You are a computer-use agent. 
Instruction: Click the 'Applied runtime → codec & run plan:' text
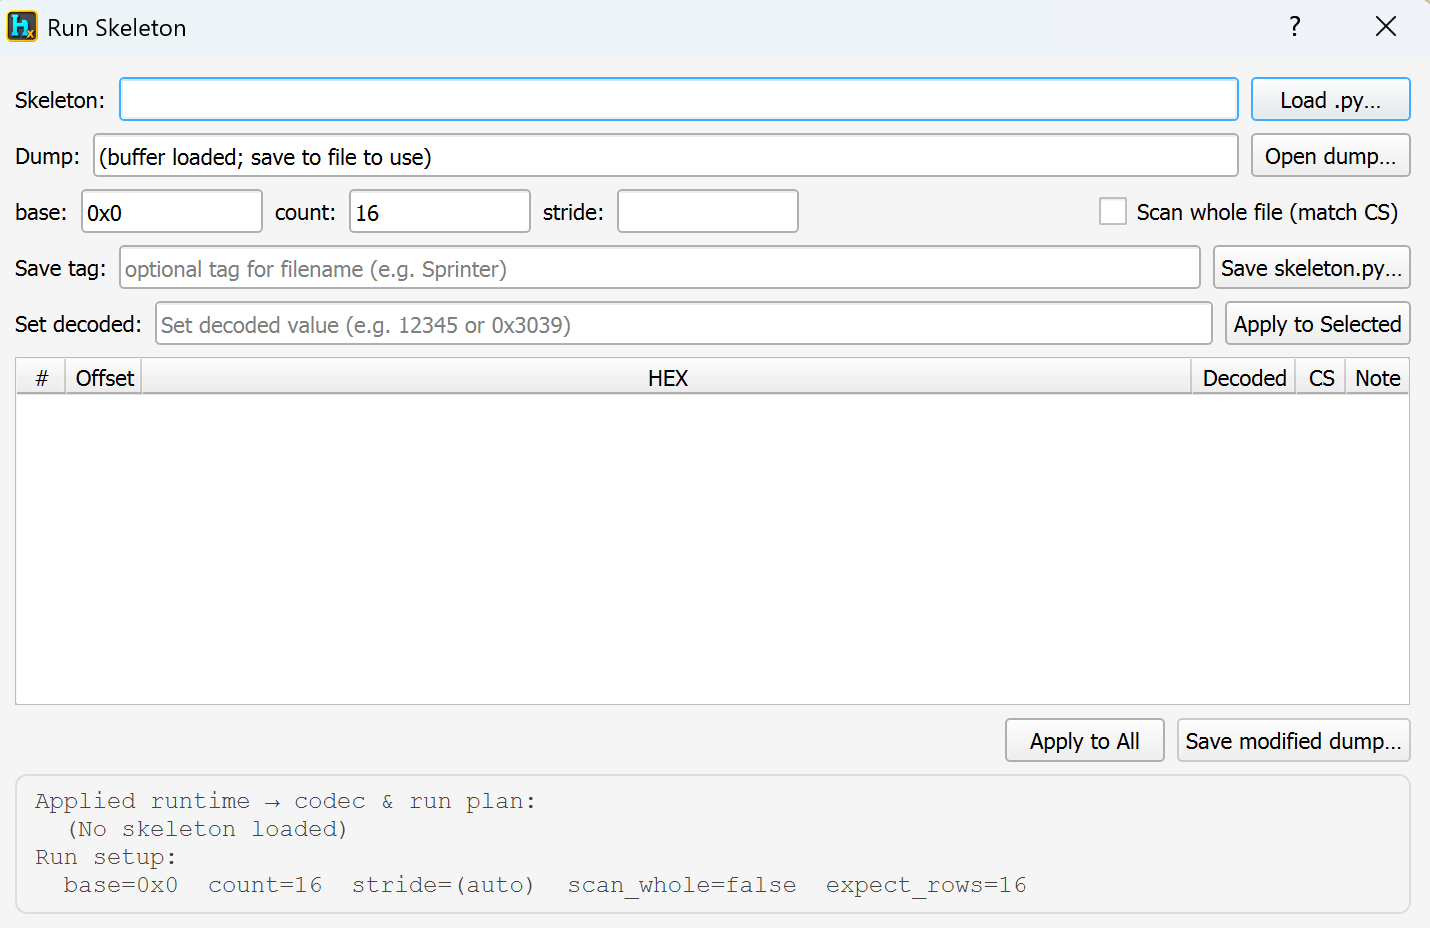point(285,801)
